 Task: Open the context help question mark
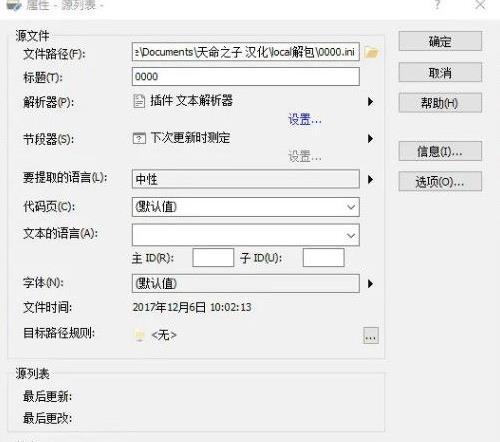[x=437, y=5]
